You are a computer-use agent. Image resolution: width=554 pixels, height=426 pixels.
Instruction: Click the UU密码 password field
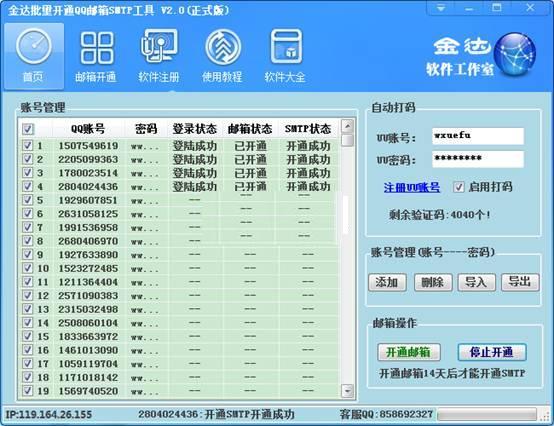tap(478, 159)
